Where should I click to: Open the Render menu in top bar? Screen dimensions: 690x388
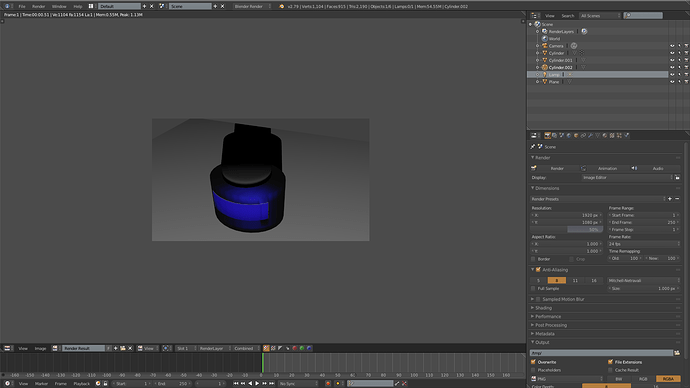tap(39, 6)
